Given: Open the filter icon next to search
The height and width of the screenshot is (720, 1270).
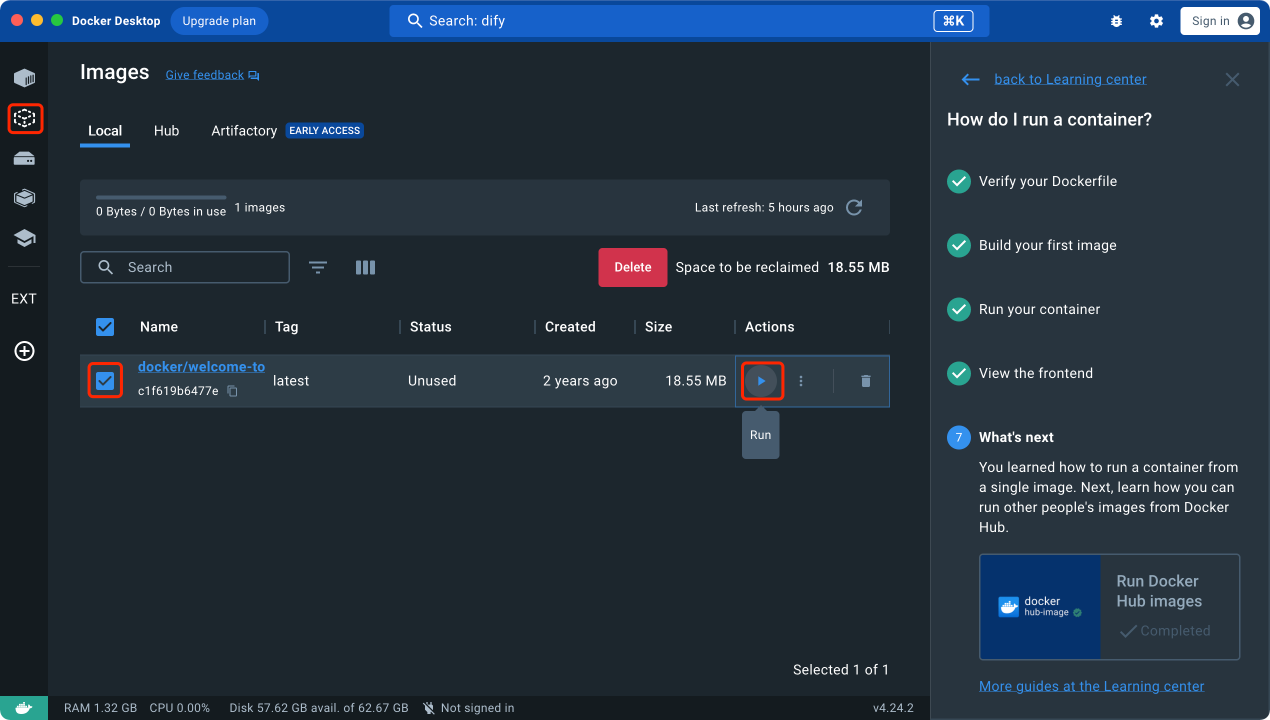Looking at the screenshot, I should point(318,267).
